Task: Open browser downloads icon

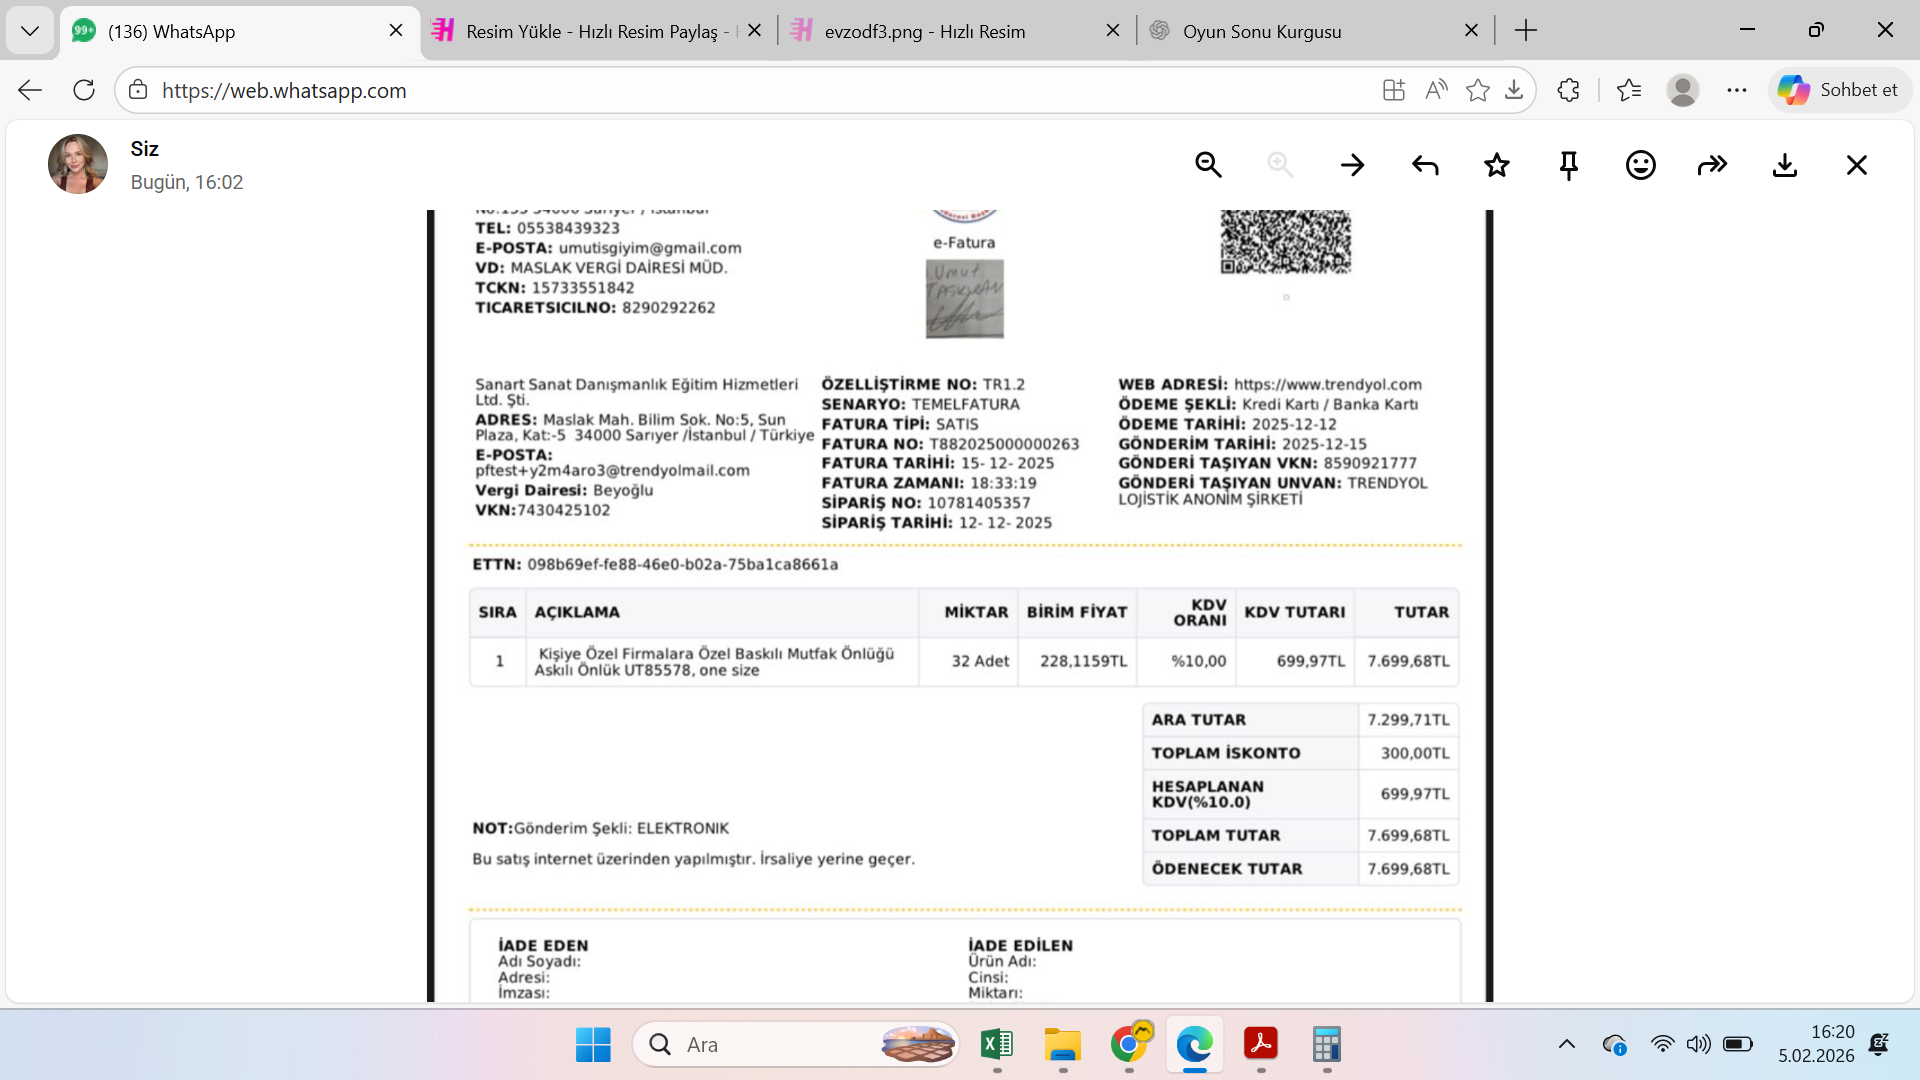Action: coord(1514,90)
